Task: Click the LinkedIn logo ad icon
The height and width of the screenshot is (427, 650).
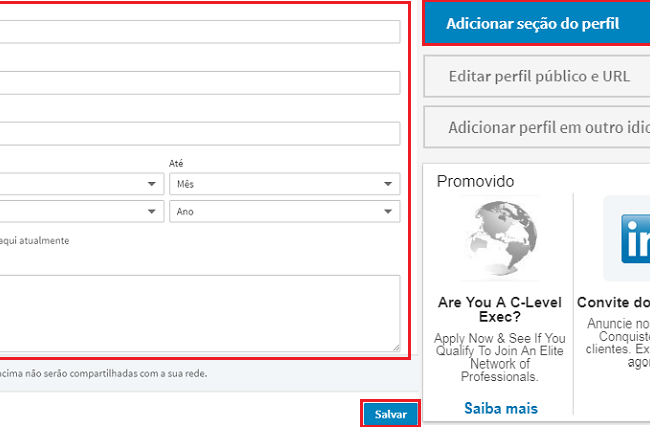Action: [627, 240]
